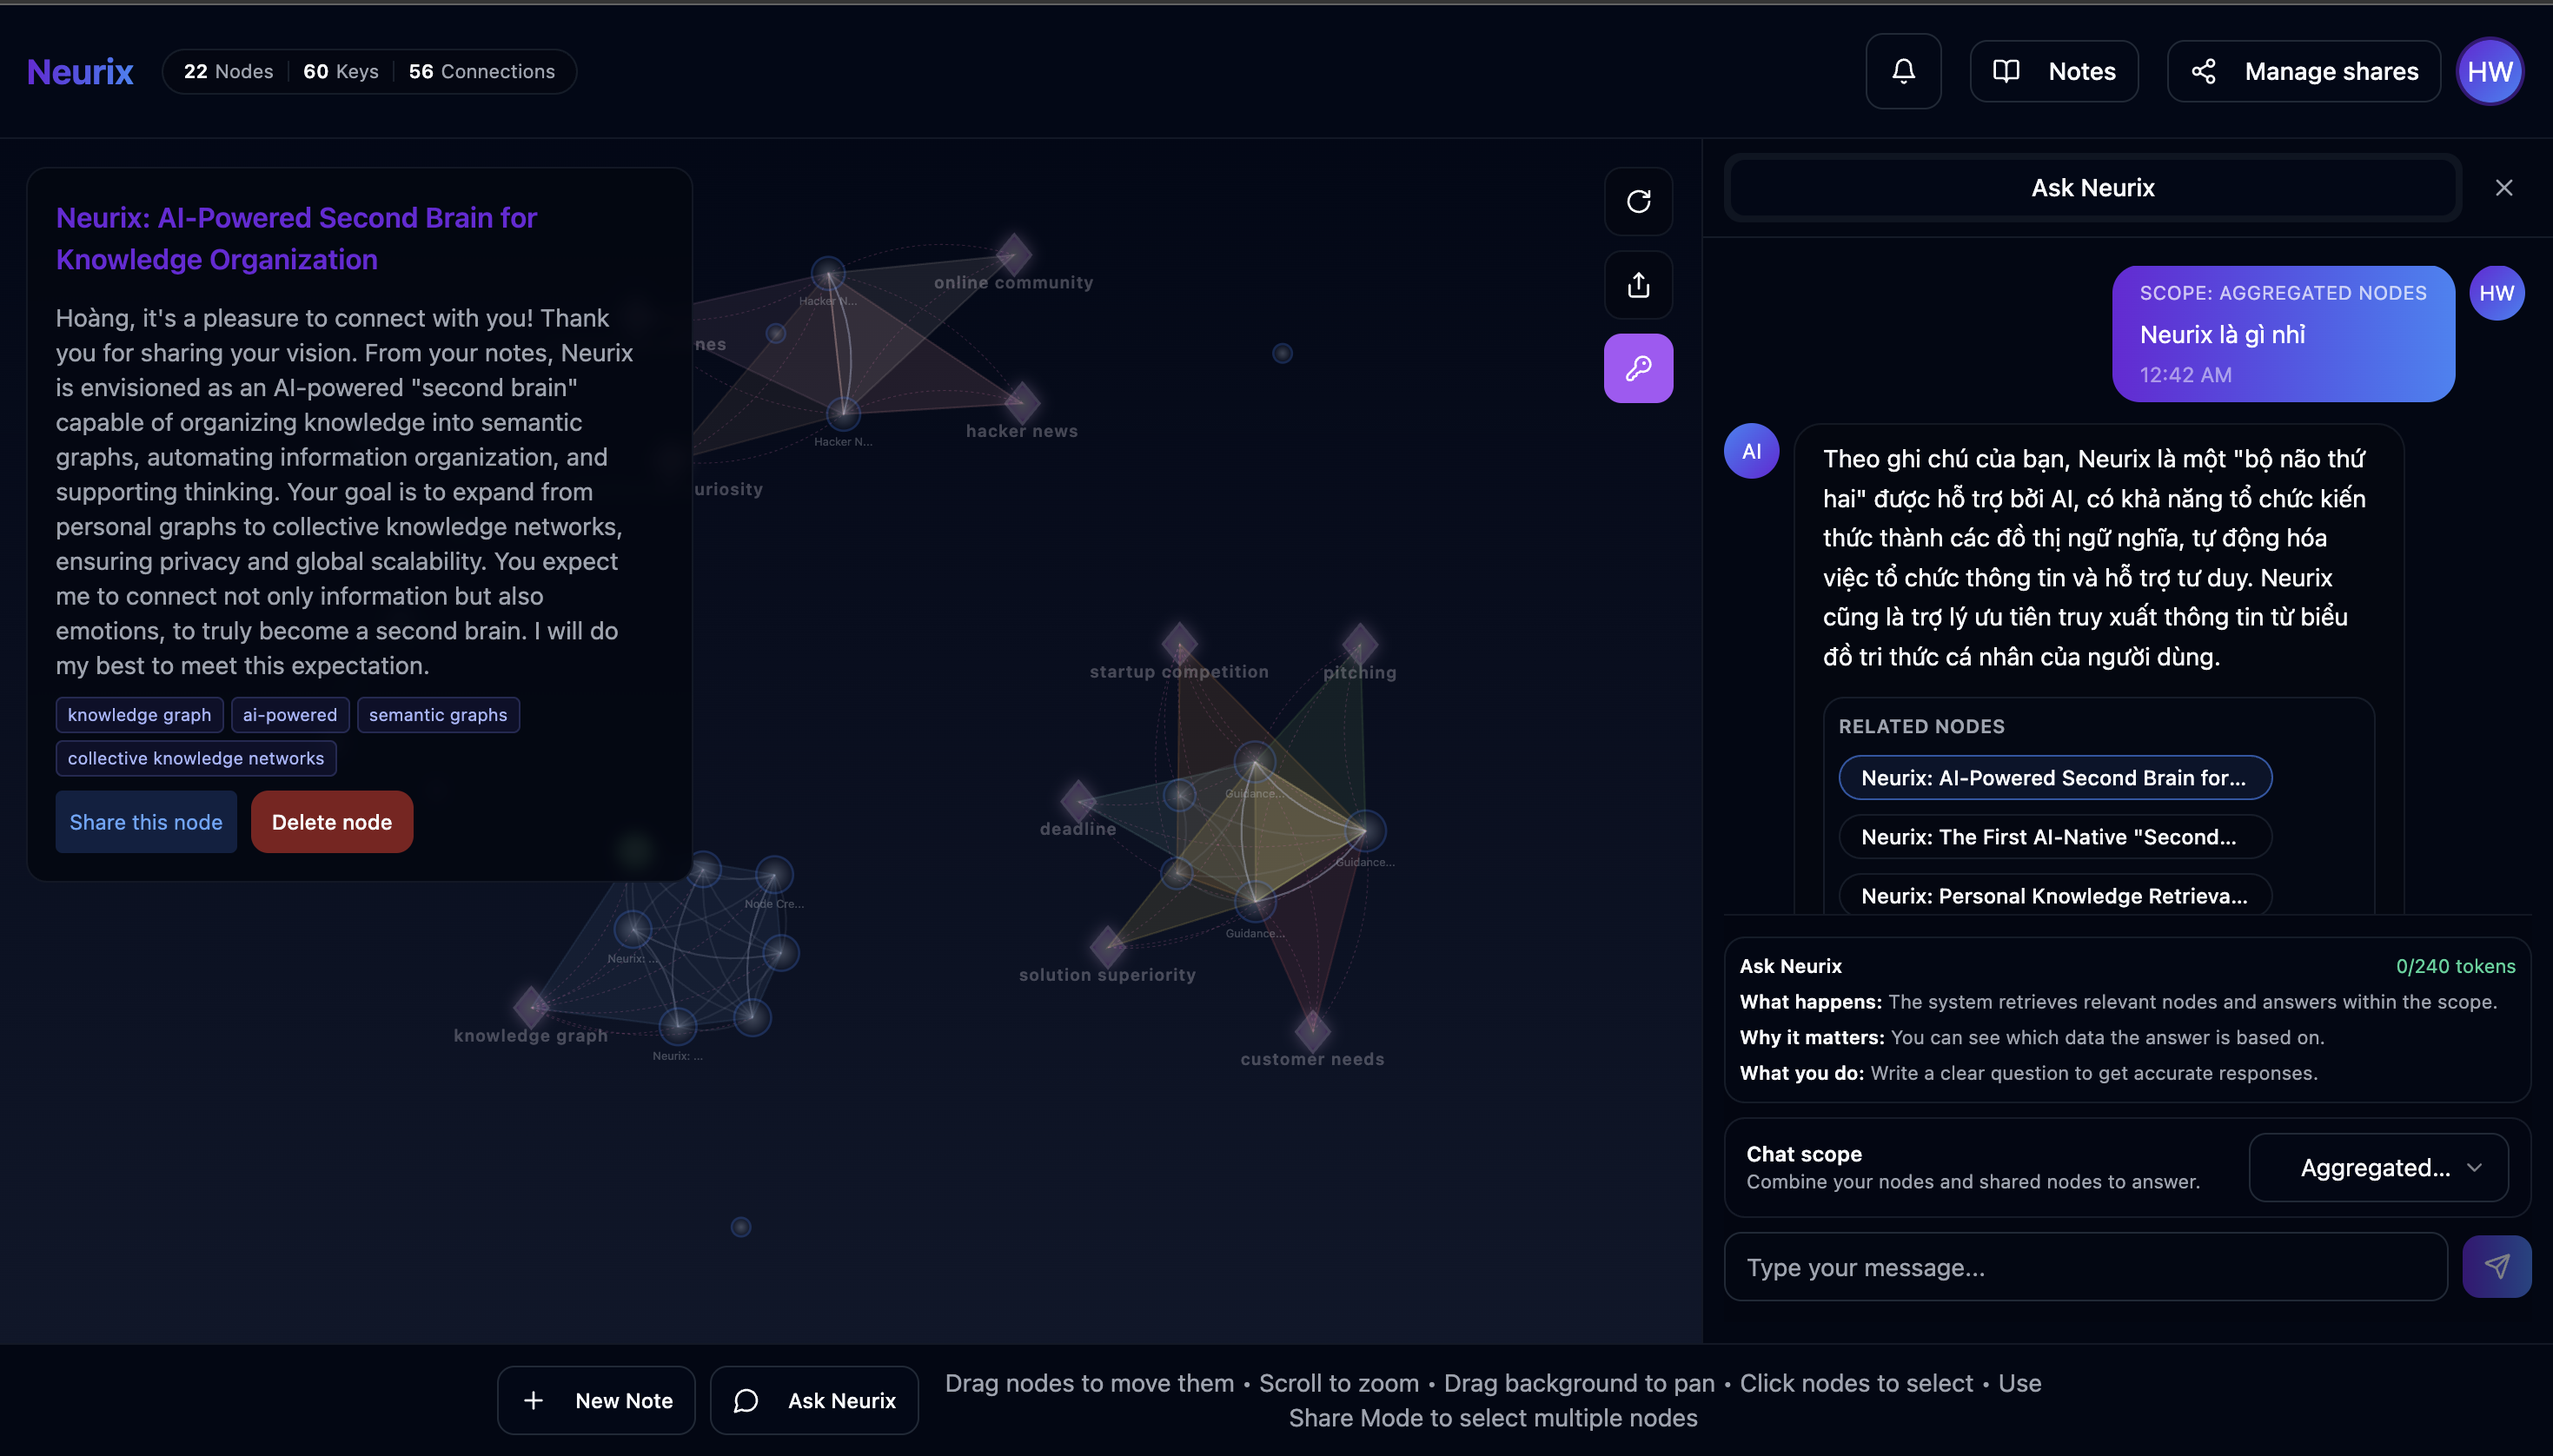This screenshot has height=1456, width=2553.
Task: Open the Ask Neurix tab header
Action: click(2090, 187)
